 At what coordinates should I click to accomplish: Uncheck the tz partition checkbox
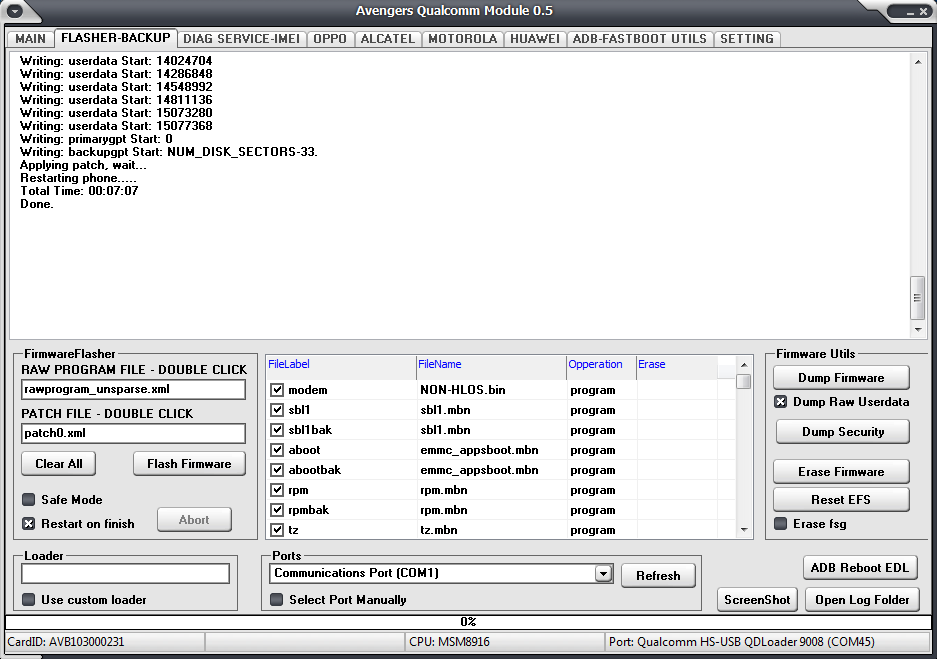(x=277, y=530)
